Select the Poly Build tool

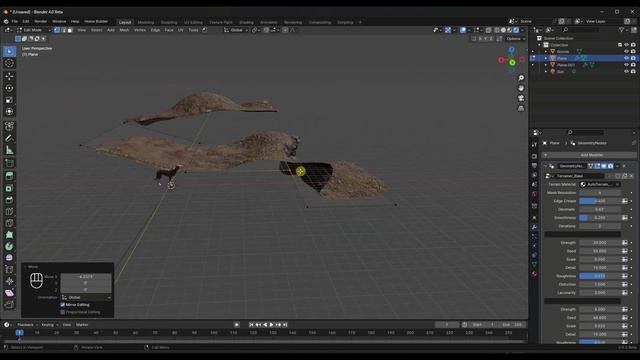coord(9,235)
